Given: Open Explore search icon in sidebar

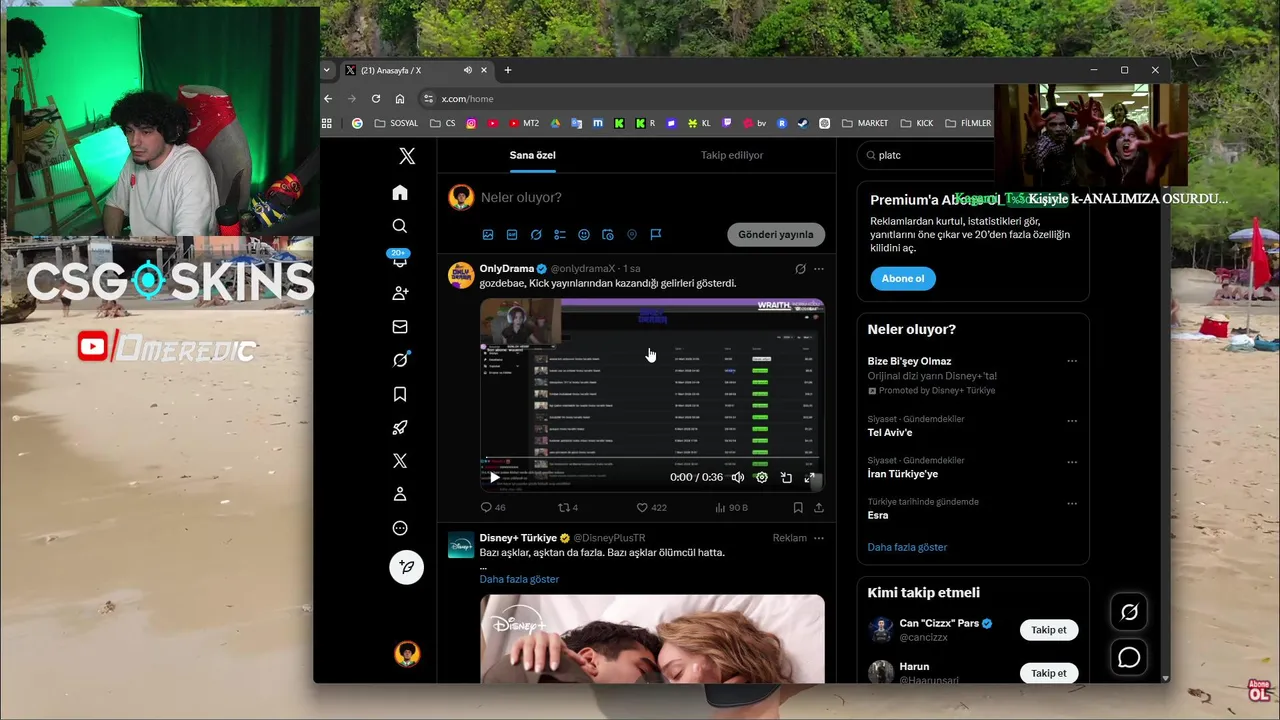Looking at the screenshot, I should (400, 226).
